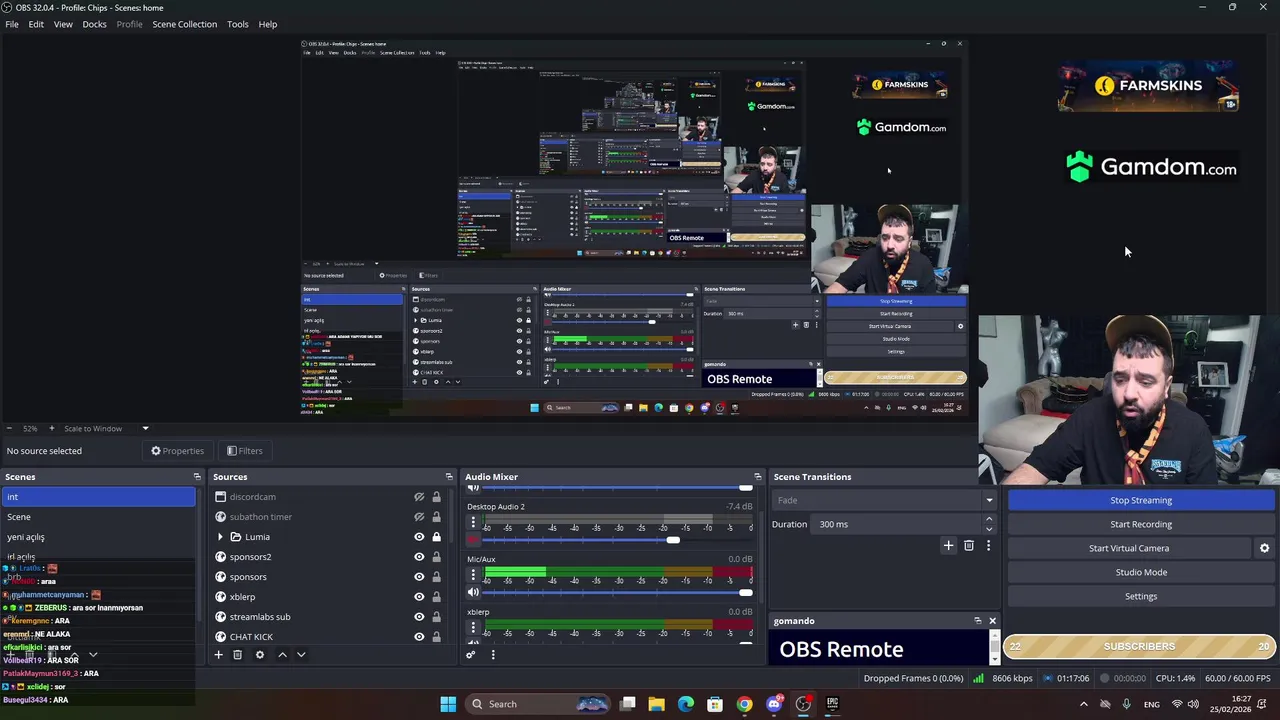Screen dimensions: 1280x720
Task: Pop out the Scenes dock
Action: tap(197, 477)
